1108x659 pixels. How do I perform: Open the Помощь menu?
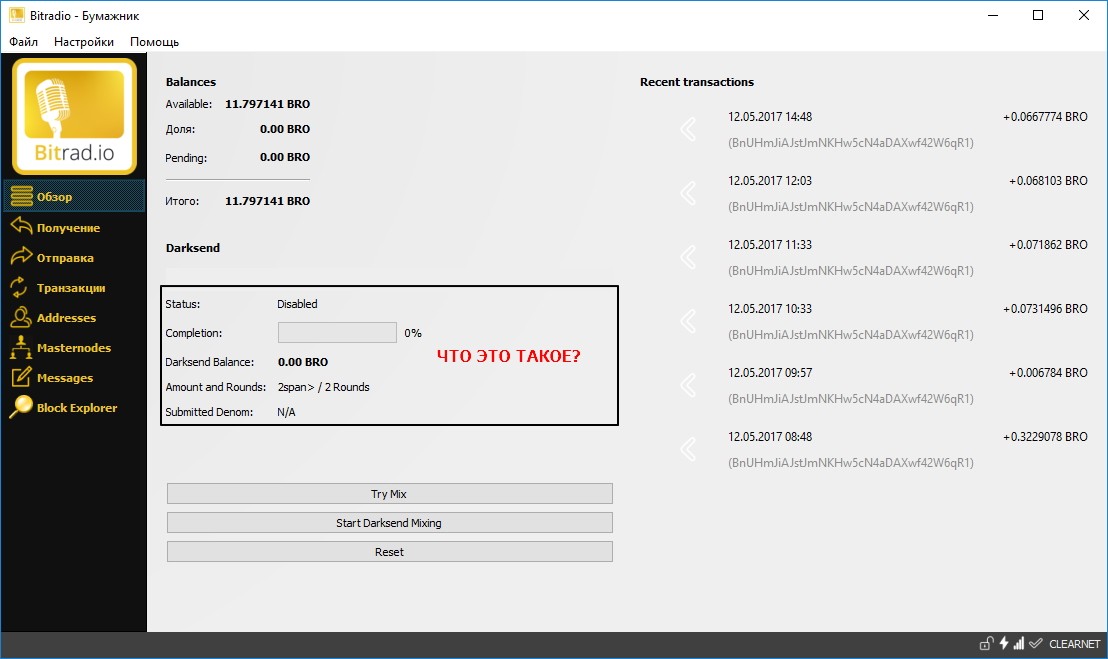(154, 42)
